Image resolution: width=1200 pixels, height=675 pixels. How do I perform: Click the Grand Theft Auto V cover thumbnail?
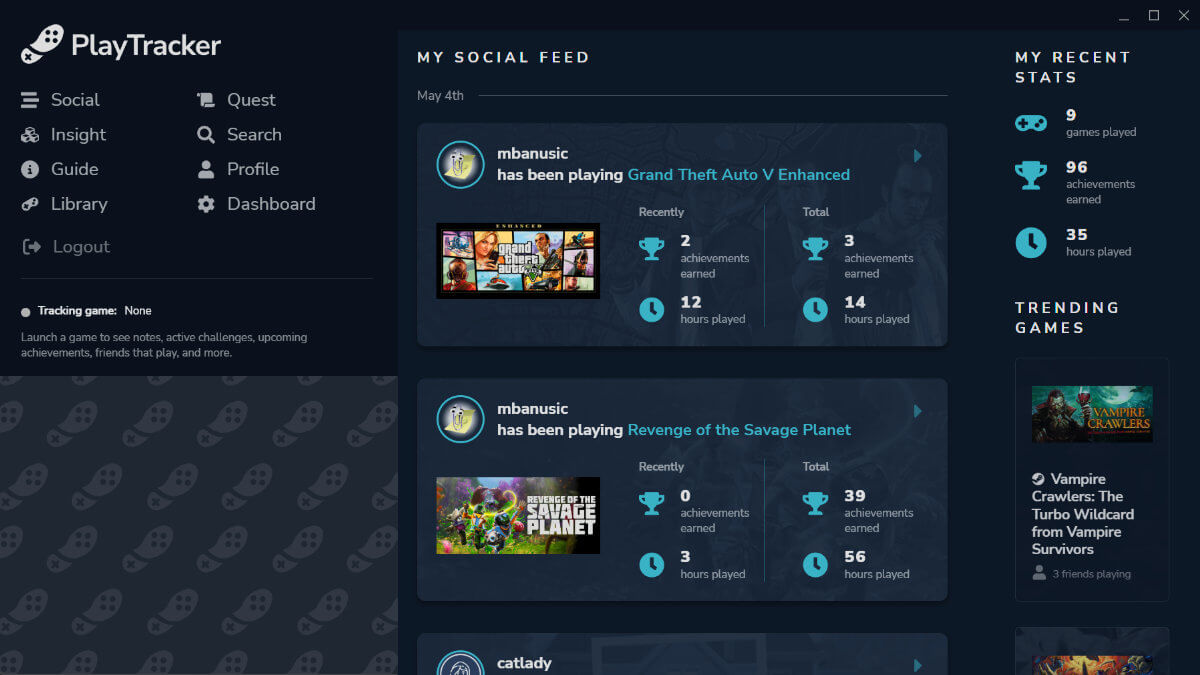[x=518, y=260]
